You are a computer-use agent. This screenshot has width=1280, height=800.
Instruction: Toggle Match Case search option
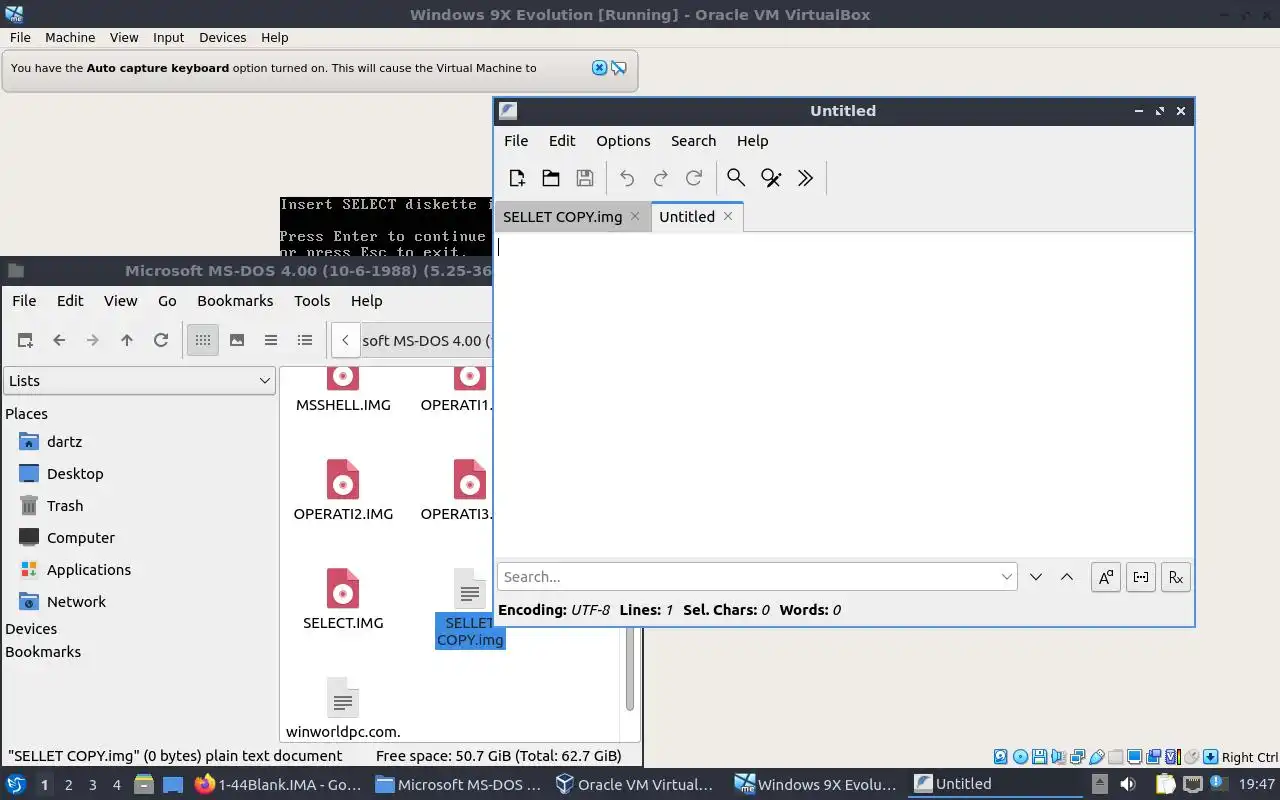point(1106,577)
